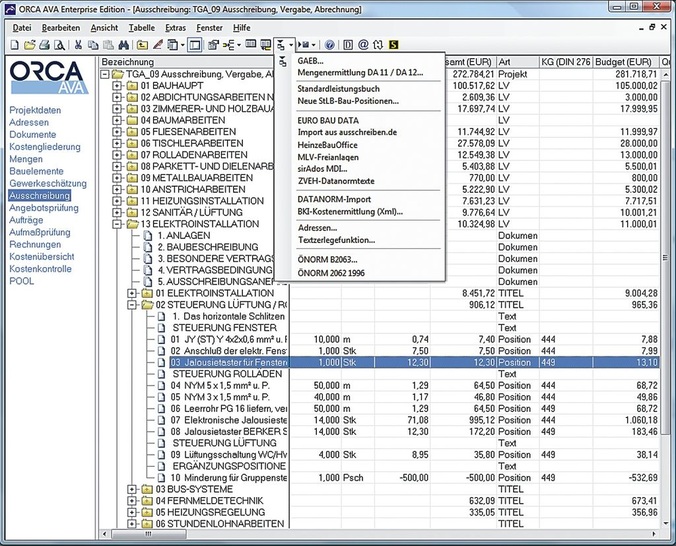
Task: Expand the 01 BAUHAUPT folder
Action: click(116, 86)
